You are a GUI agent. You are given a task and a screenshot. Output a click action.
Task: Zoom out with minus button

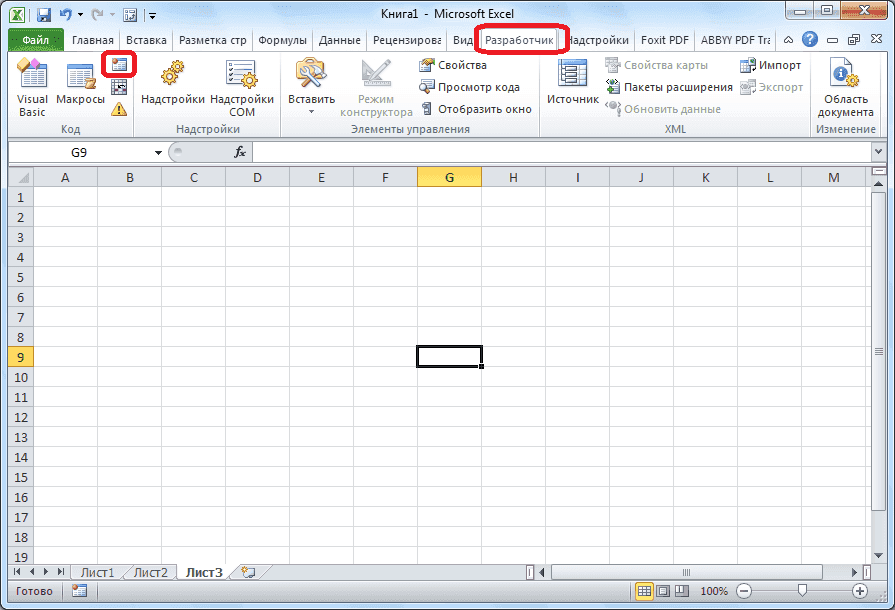tap(744, 591)
